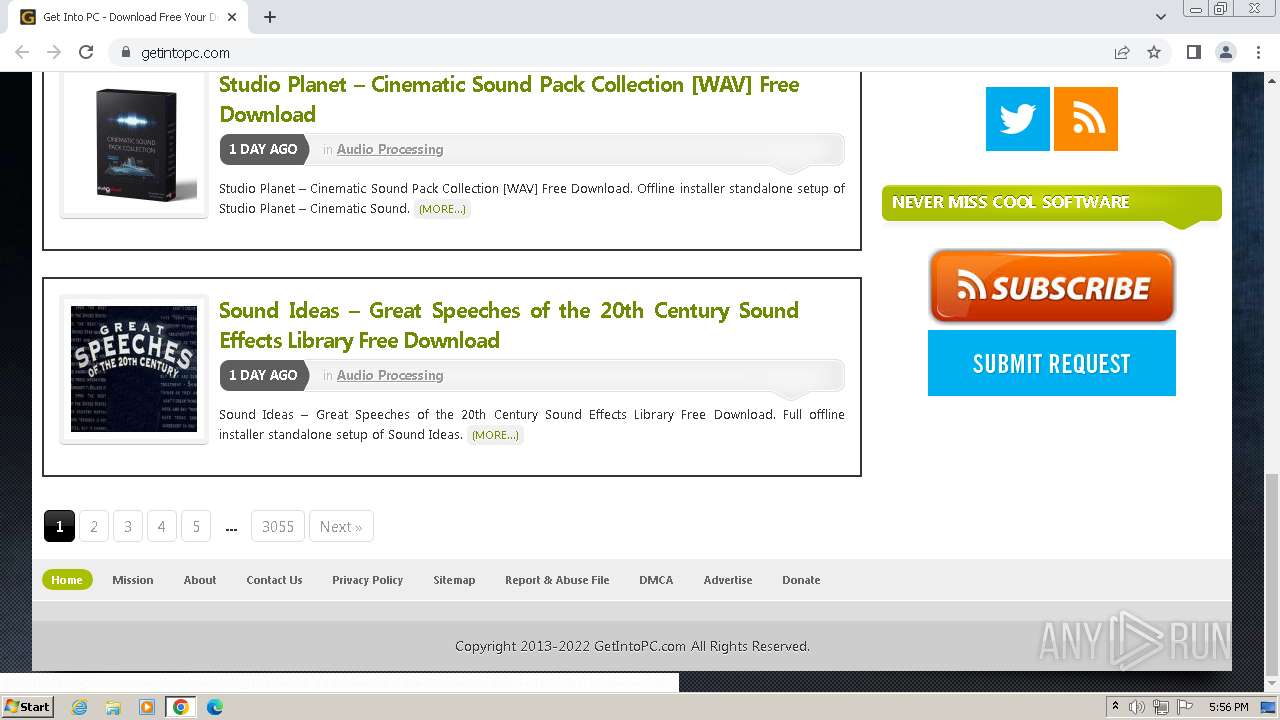Open Studio Planet Cinematic Sound Pack title
The width and height of the screenshot is (1280, 720).
(509, 99)
